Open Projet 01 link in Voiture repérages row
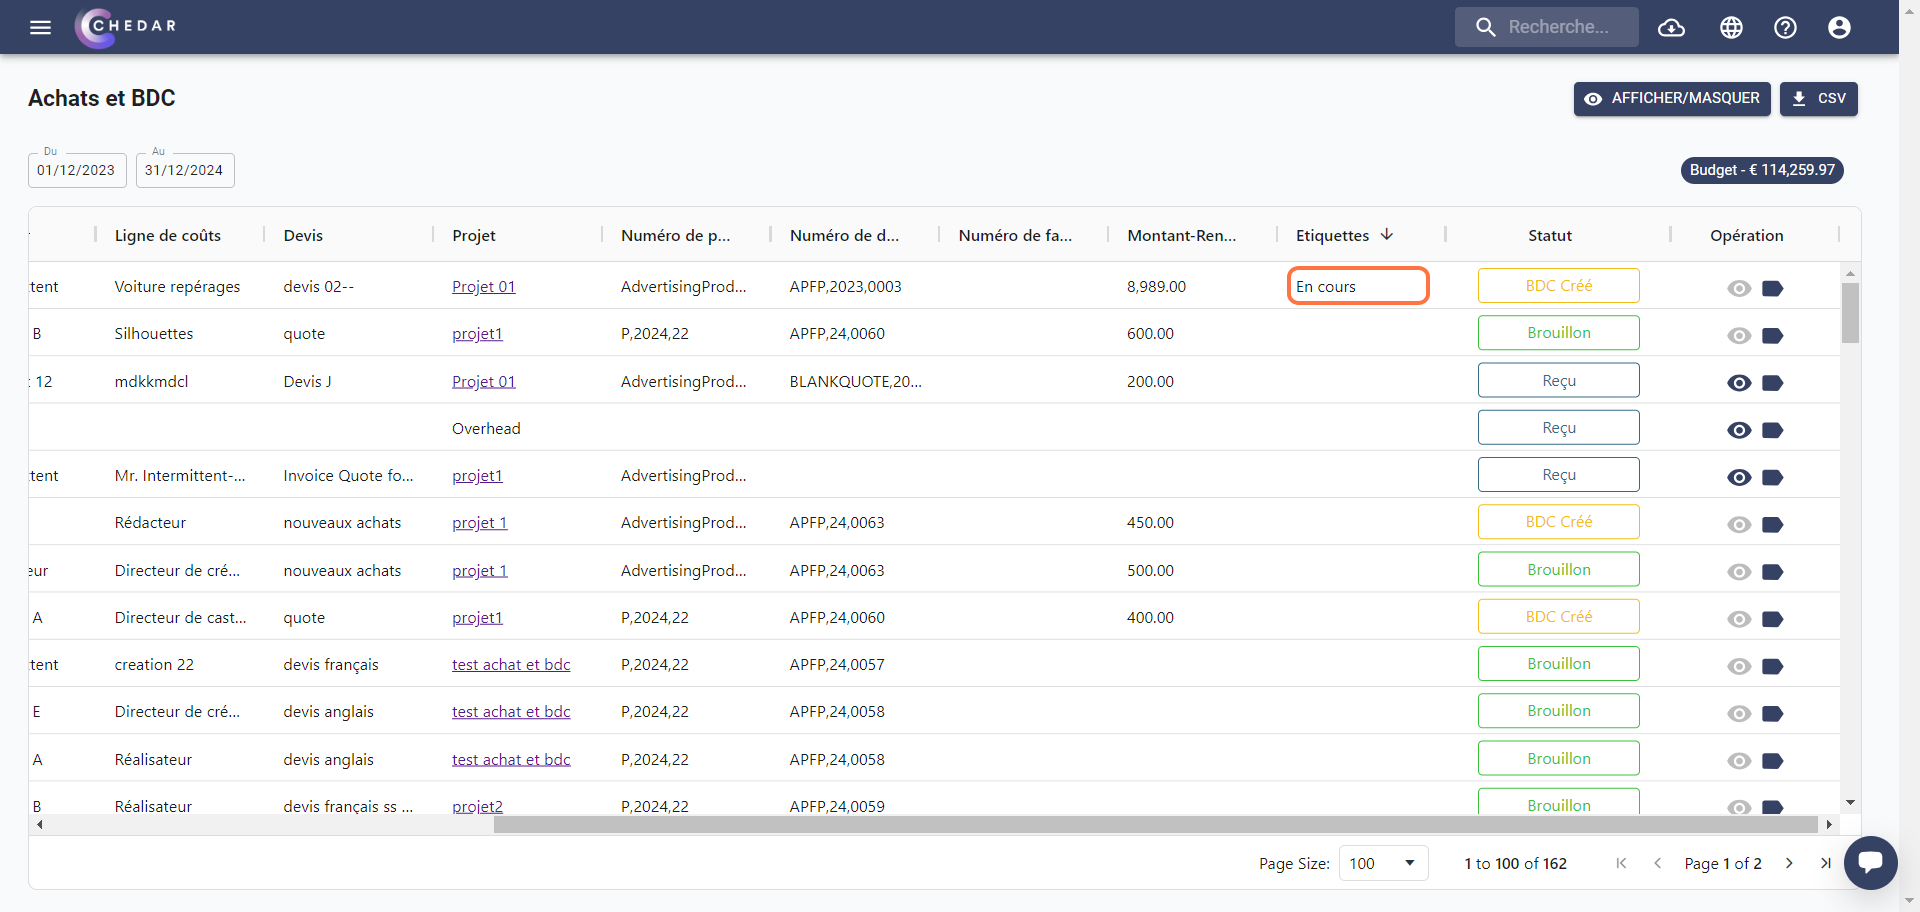 coord(483,286)
